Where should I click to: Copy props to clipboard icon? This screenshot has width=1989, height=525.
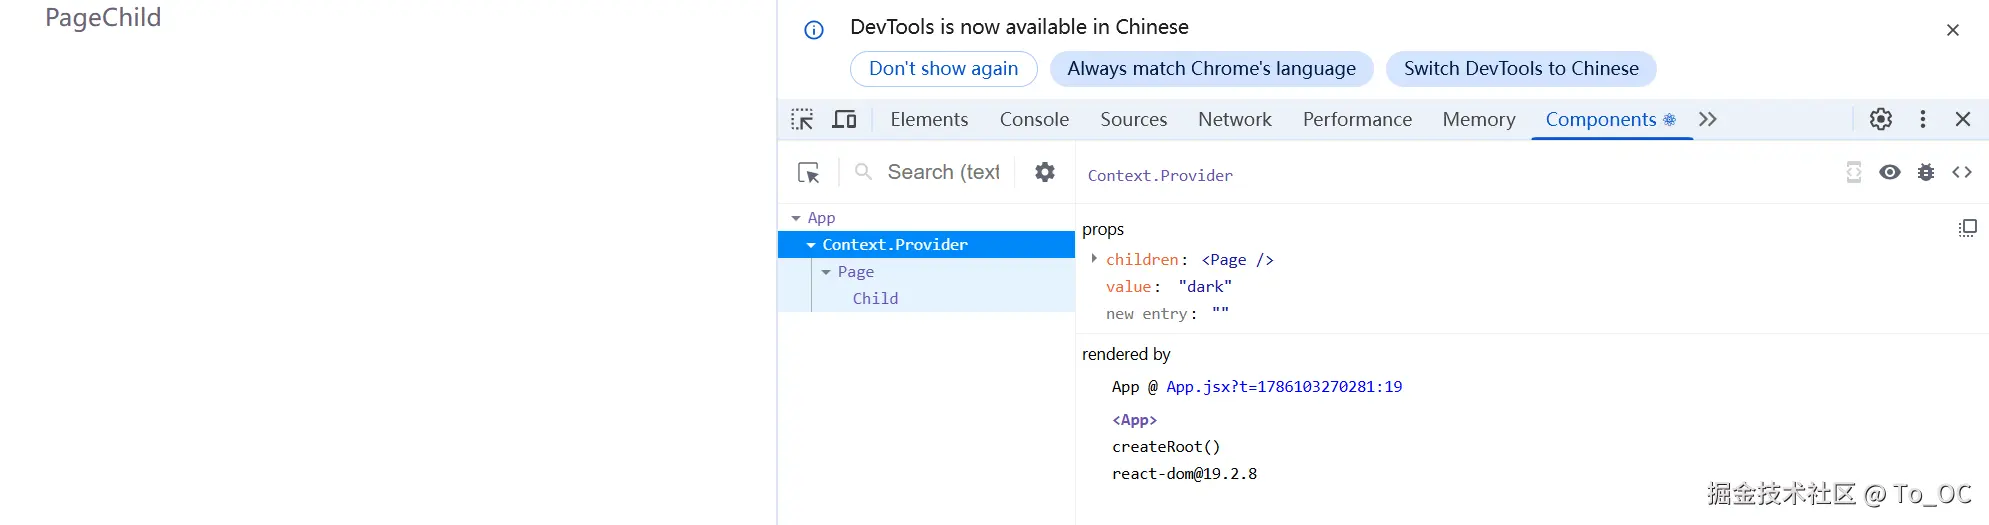(1967, 228)
